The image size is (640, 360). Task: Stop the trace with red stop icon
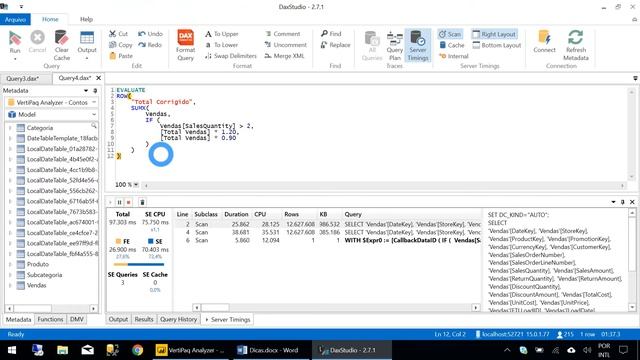click(x=129, y=202)
